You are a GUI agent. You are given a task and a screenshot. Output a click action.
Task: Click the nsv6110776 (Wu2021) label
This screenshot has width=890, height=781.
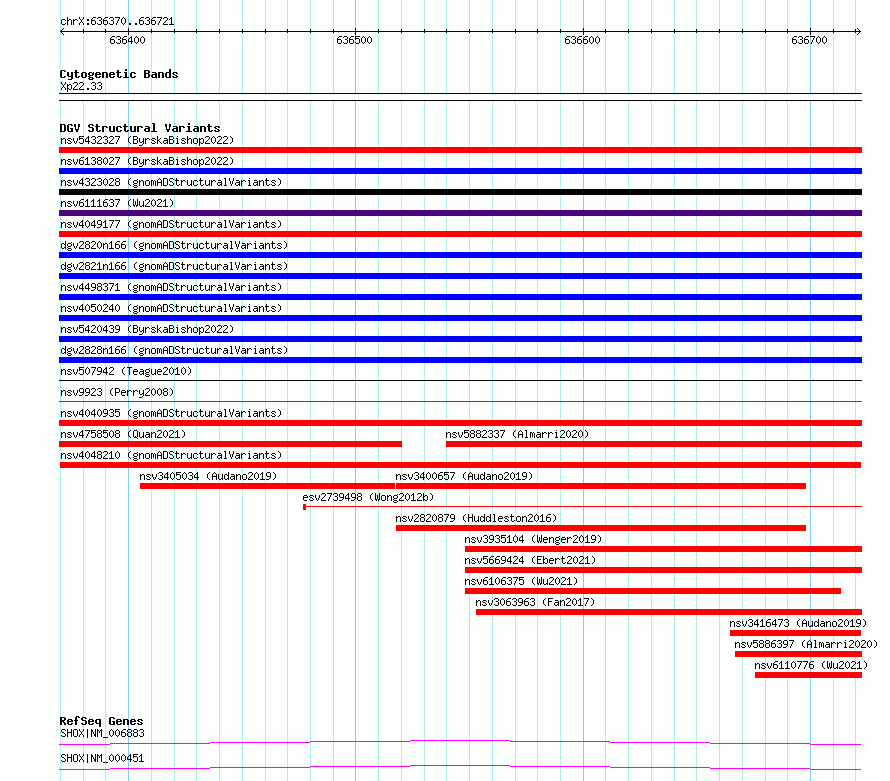[x=811, y=665]
